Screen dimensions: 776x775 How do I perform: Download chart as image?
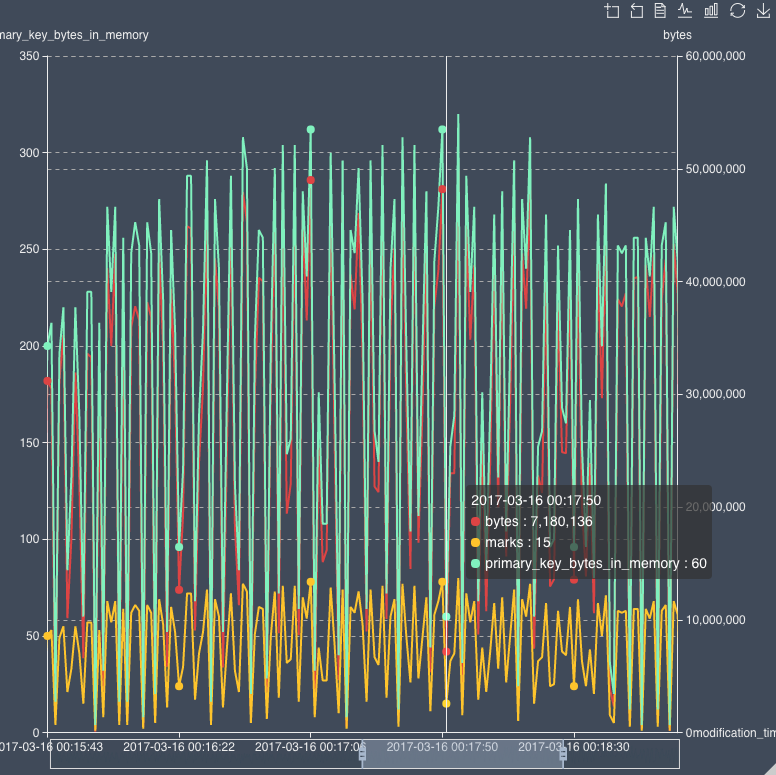pos(763,11)
